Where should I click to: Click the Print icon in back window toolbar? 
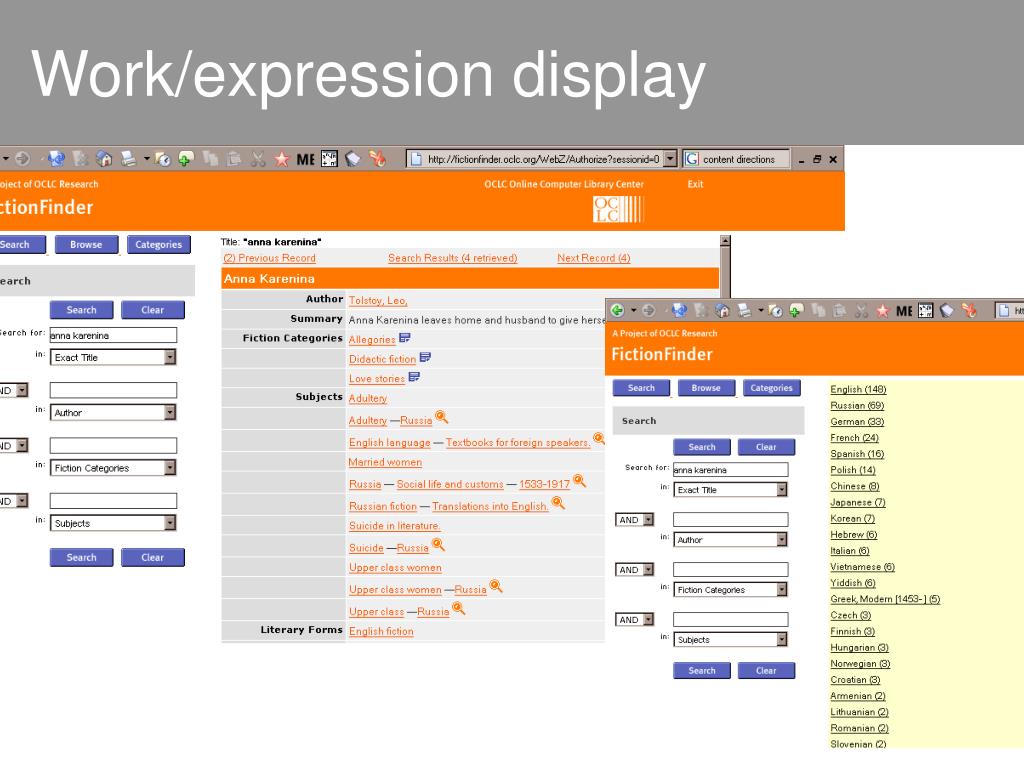point(129,158)
